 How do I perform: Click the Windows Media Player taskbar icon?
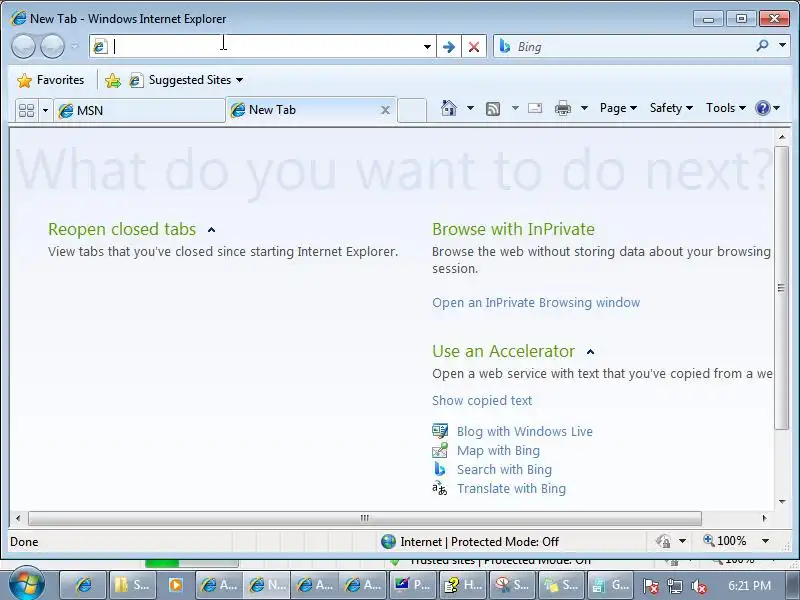(x=176, y=585)
